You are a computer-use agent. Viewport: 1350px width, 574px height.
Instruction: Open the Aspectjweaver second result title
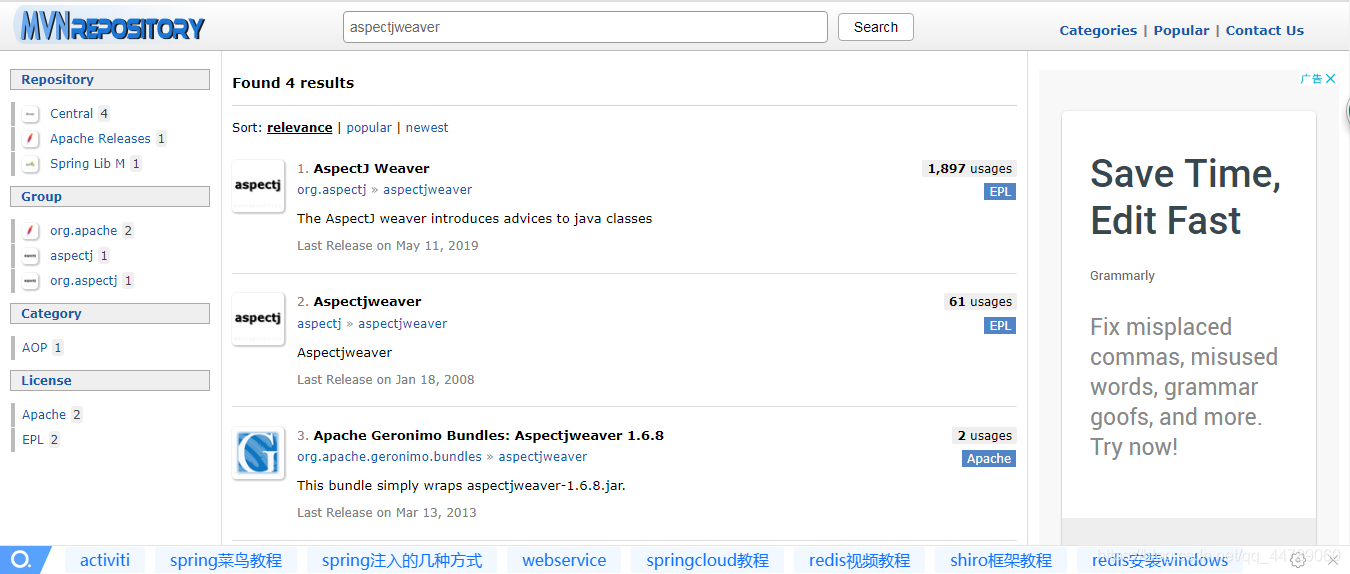click(367, 302)
